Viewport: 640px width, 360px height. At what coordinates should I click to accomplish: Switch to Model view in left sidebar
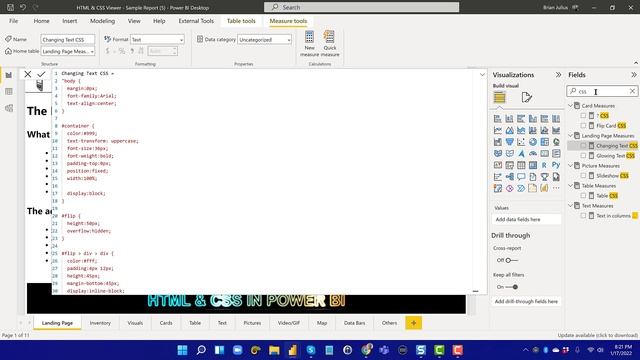tap(9, 108)
